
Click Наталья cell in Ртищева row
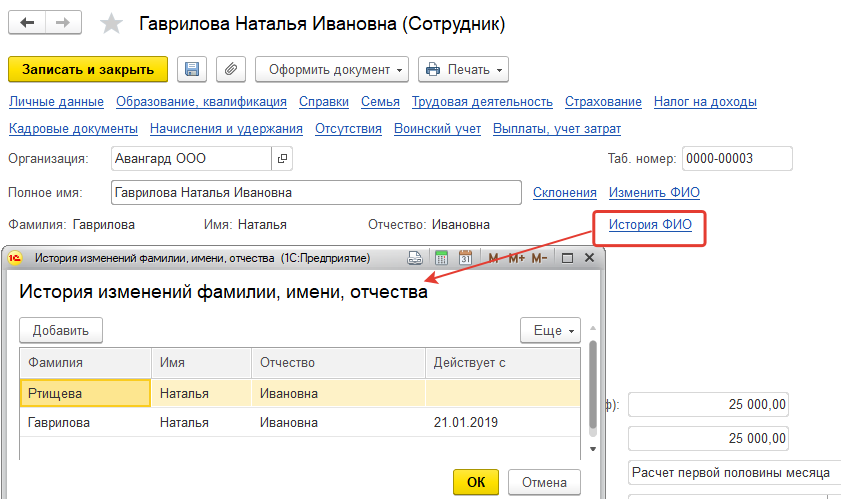(202, 393)
